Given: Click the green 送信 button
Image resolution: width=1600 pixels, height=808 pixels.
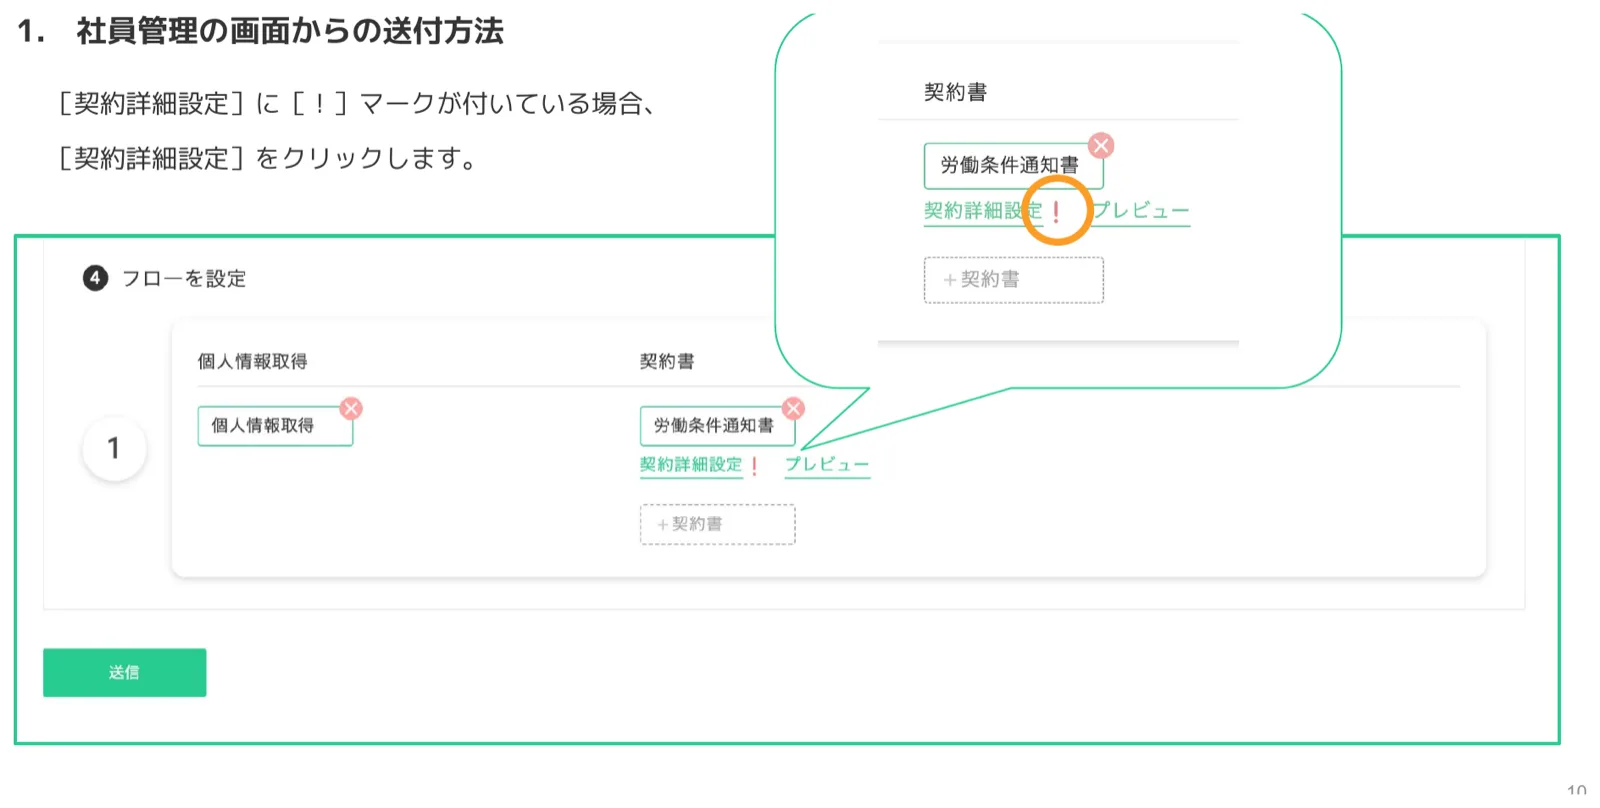Looking at the screenshot, I should click(124, 672).
